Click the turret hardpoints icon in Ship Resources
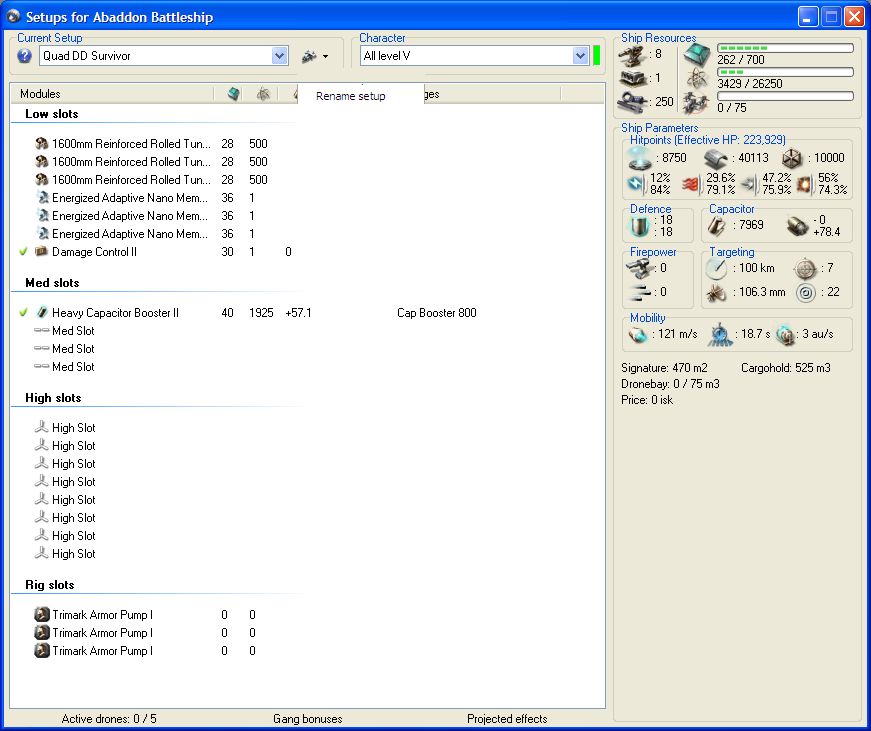This screenshot has width=871, height=731. (x=633, y=55)
